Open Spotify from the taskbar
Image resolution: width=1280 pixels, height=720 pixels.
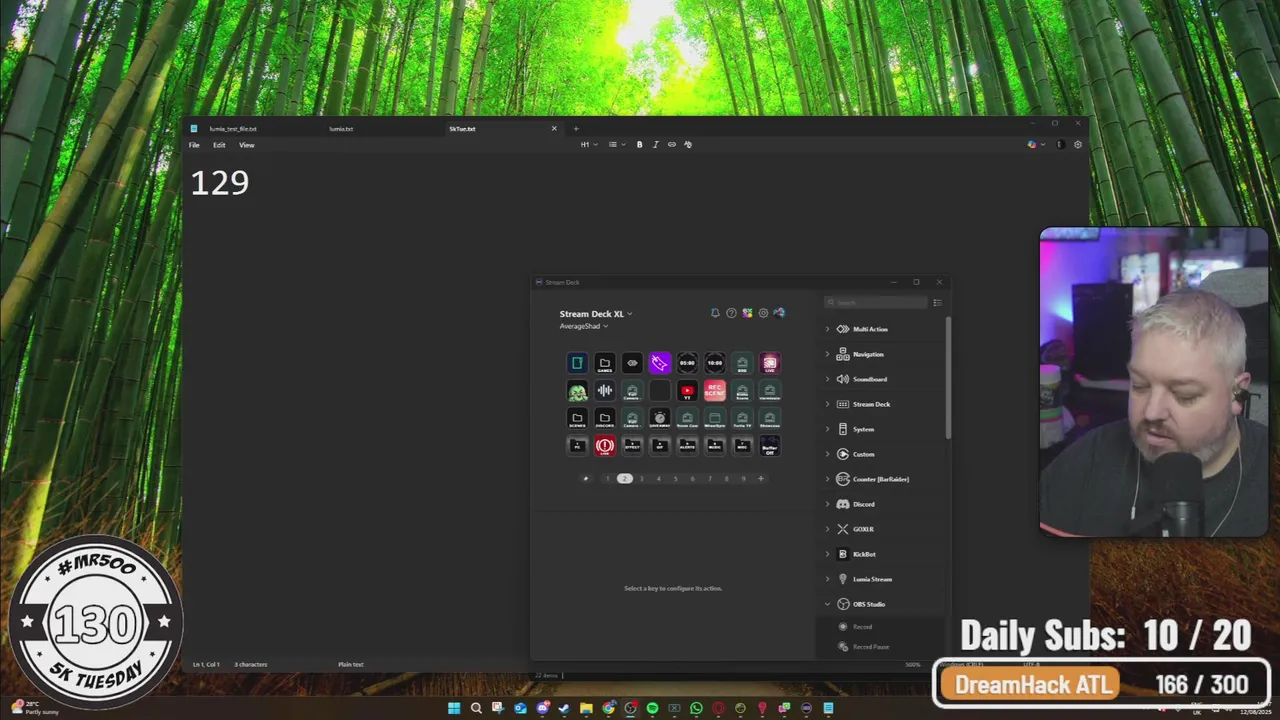click(x=652, y=708)
